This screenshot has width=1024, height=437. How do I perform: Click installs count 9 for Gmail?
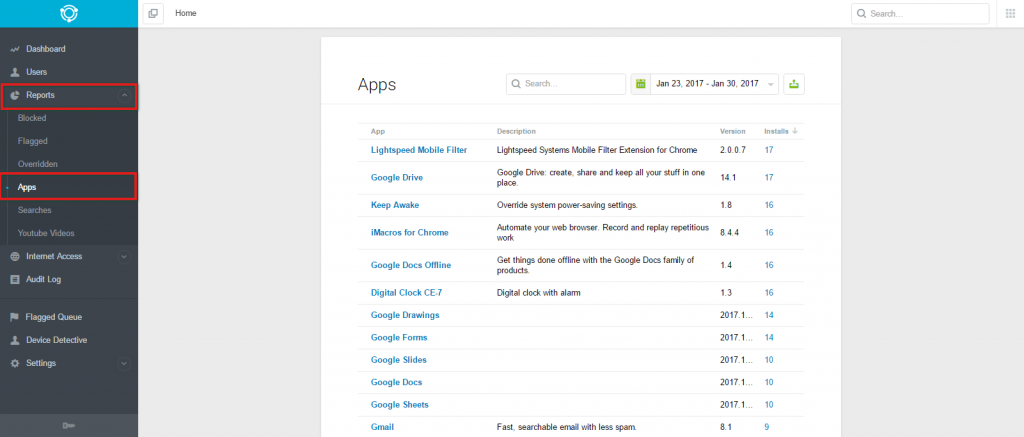tap(767, 427)
